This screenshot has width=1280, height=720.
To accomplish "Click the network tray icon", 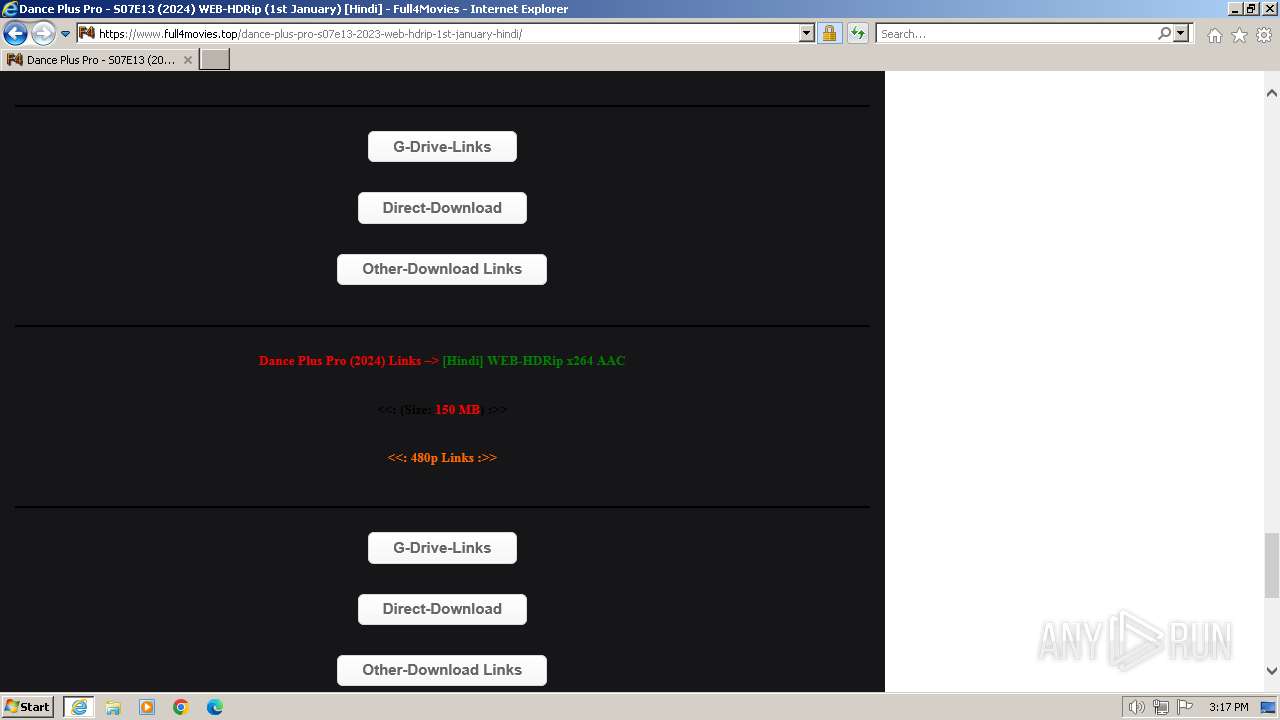I will click(x=1161, y=707).
